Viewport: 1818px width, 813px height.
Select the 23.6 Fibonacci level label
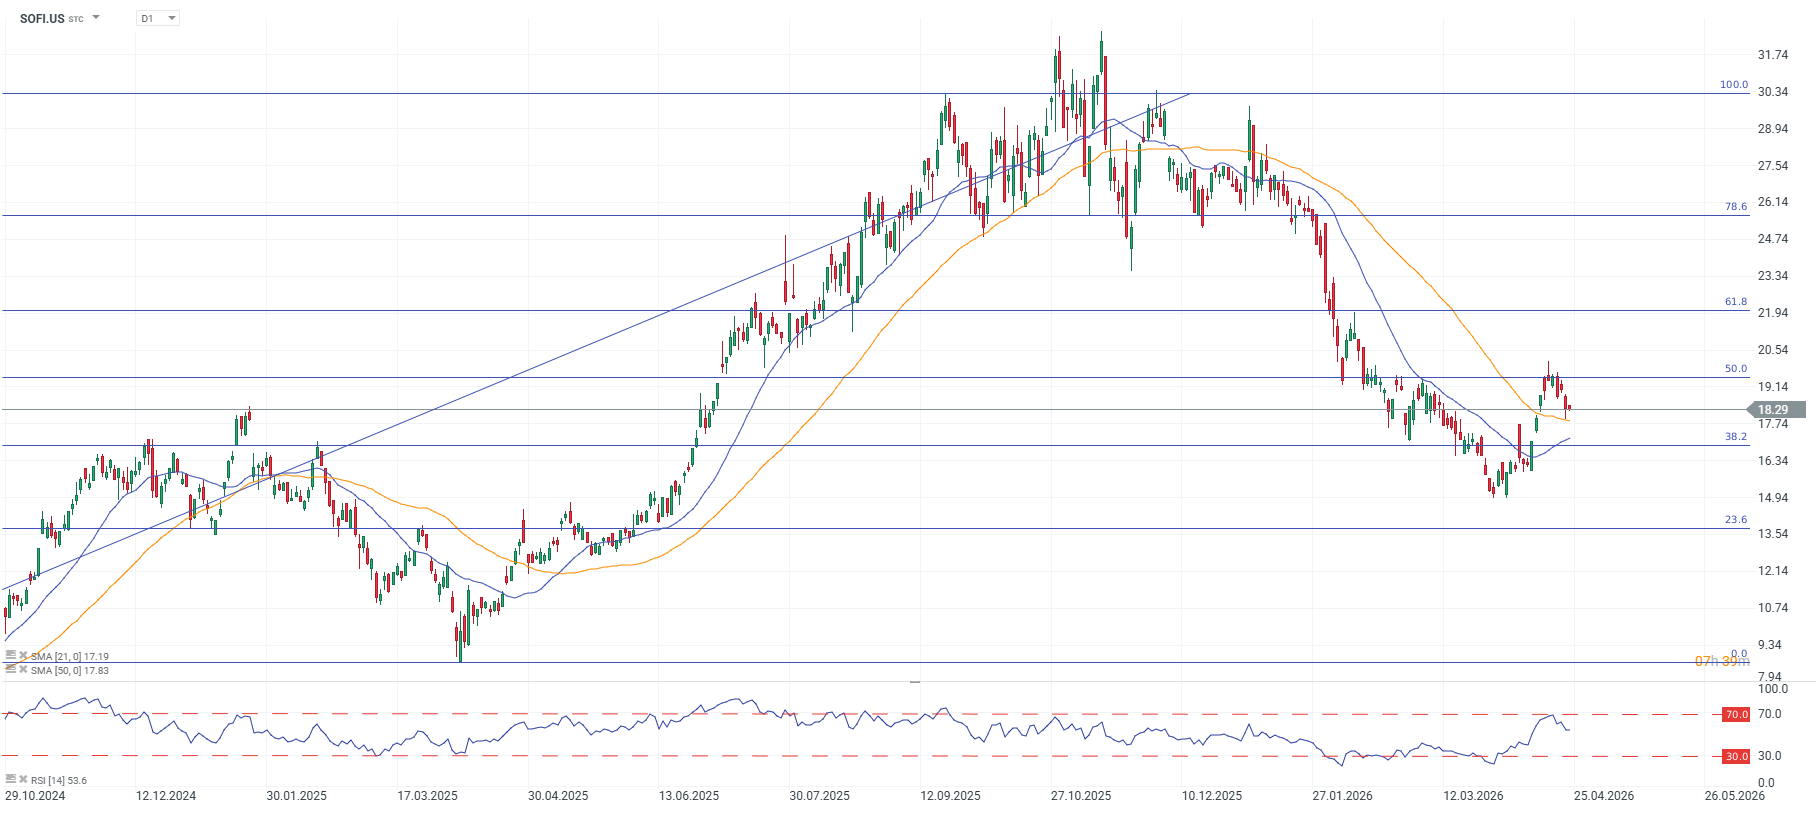pyautogui.click(x=1736, y=520)
